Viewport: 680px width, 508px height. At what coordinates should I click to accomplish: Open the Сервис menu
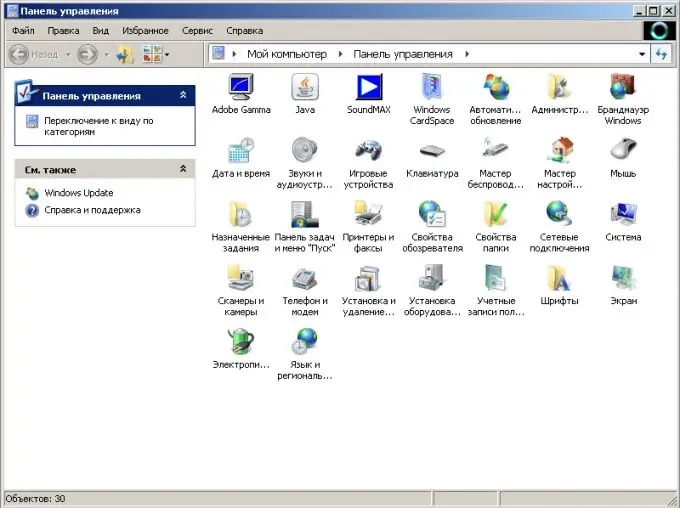point(197,31)
